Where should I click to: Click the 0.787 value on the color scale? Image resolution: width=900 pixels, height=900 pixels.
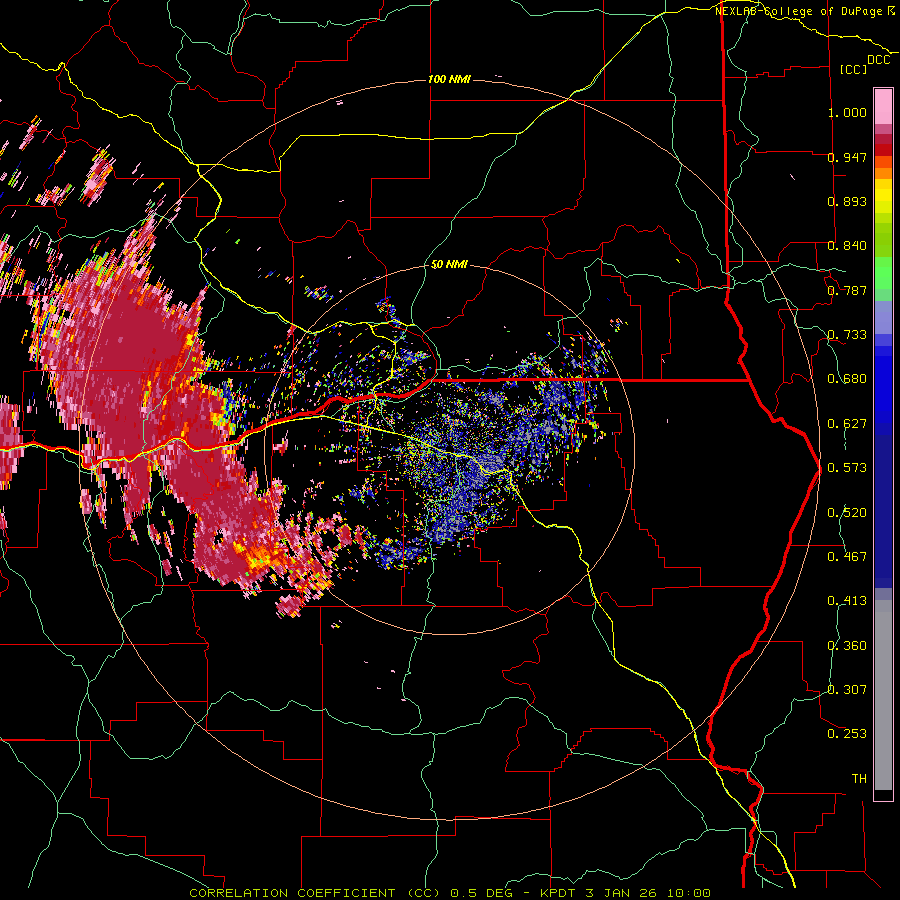847,290
